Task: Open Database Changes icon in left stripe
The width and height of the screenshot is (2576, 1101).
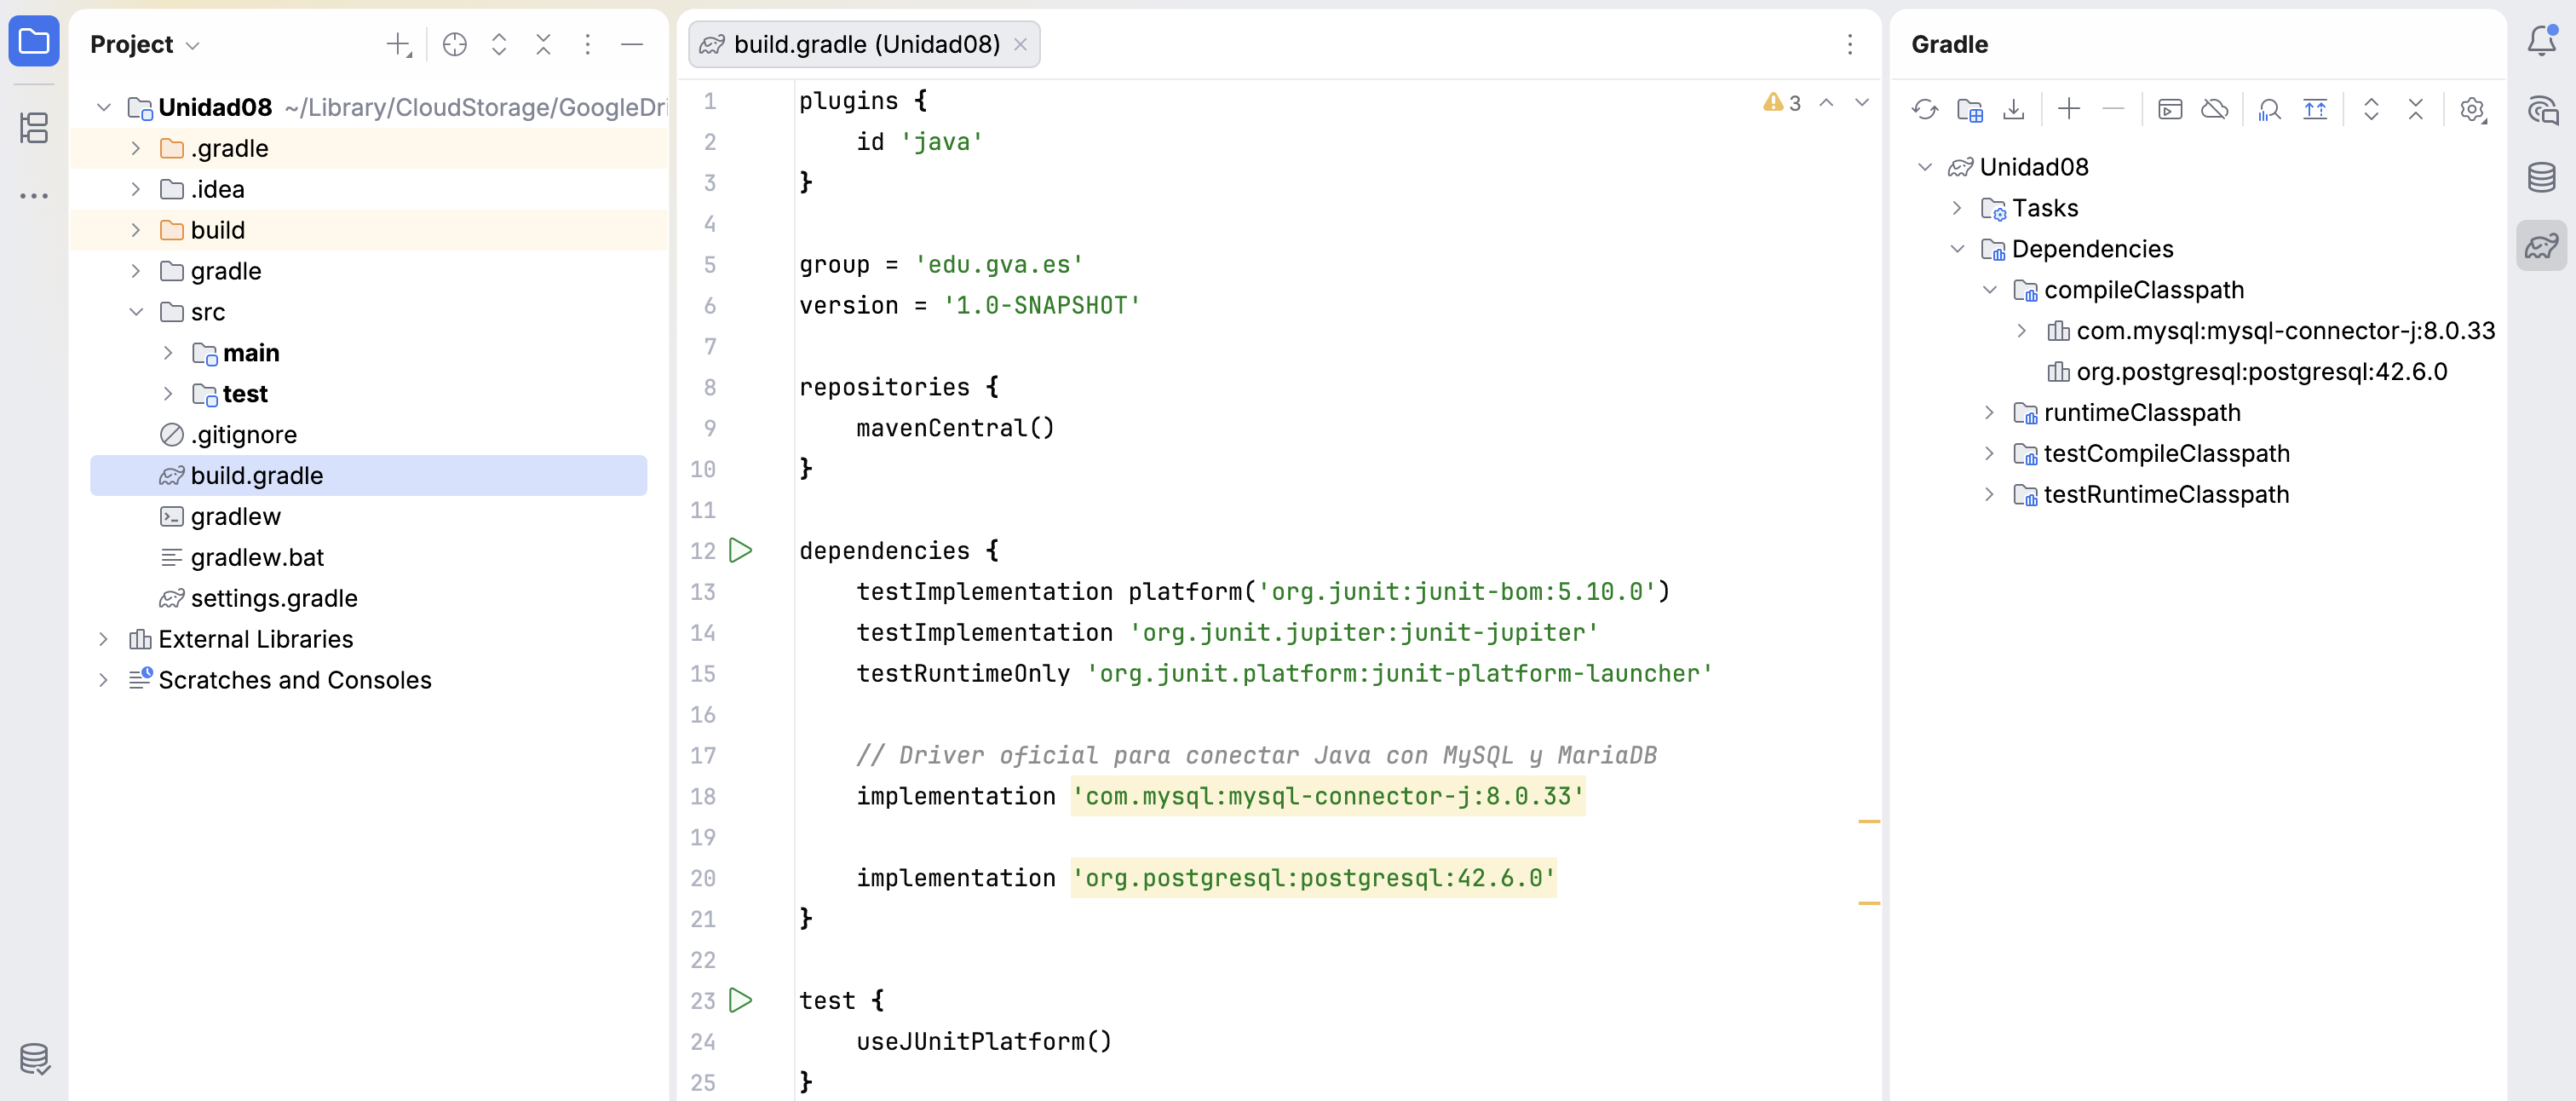Action: (x=34, y=1058)
